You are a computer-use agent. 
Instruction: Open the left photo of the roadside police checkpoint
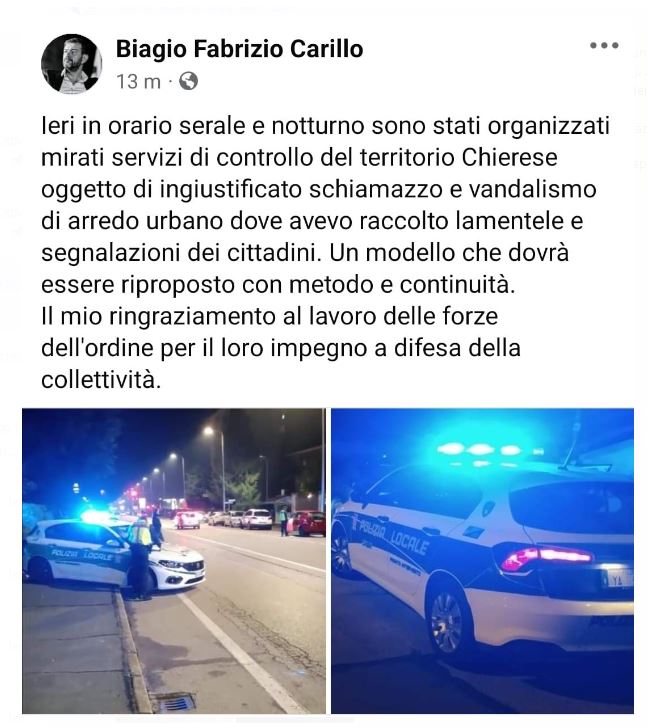(174, 560)
